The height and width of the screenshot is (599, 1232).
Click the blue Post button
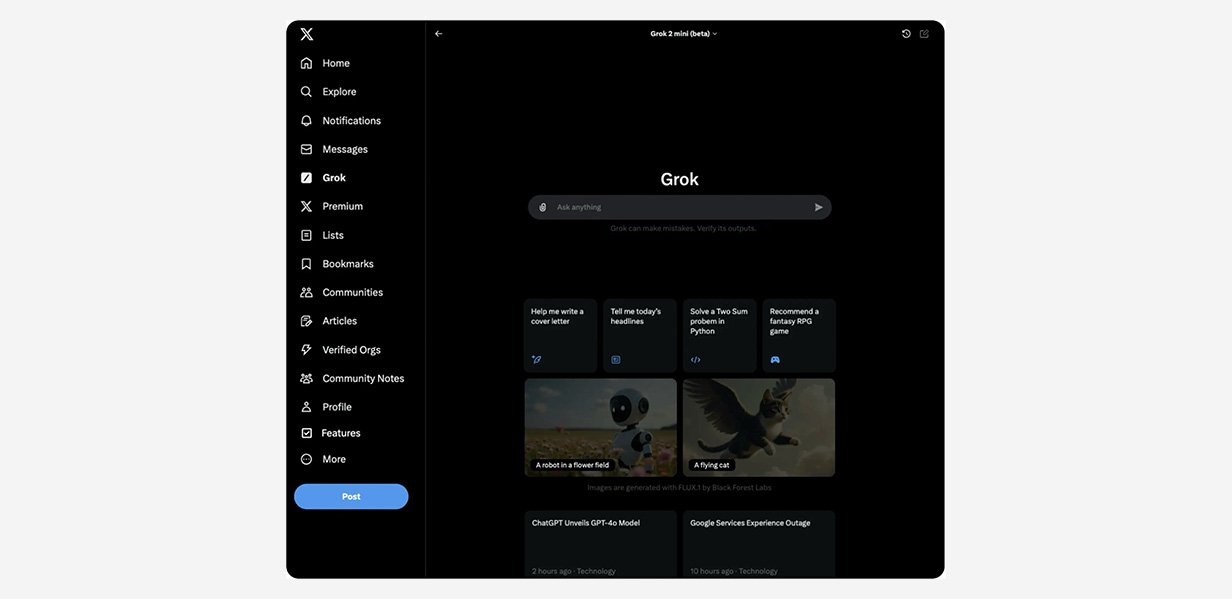click(x=351, y=497)
